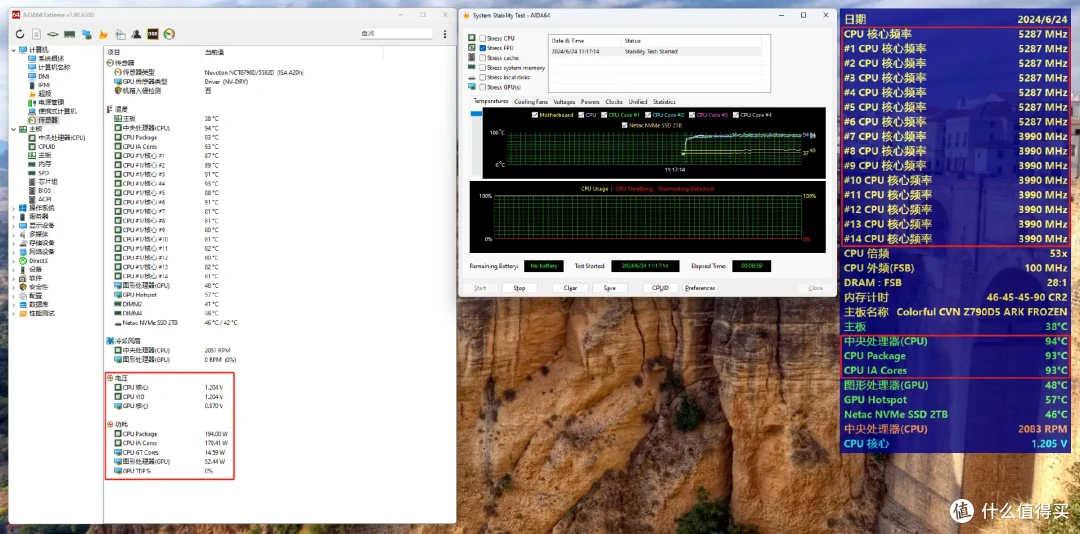
Task: Click the flame Stability Test toolbar icon
Action: [x=103, y=34]
